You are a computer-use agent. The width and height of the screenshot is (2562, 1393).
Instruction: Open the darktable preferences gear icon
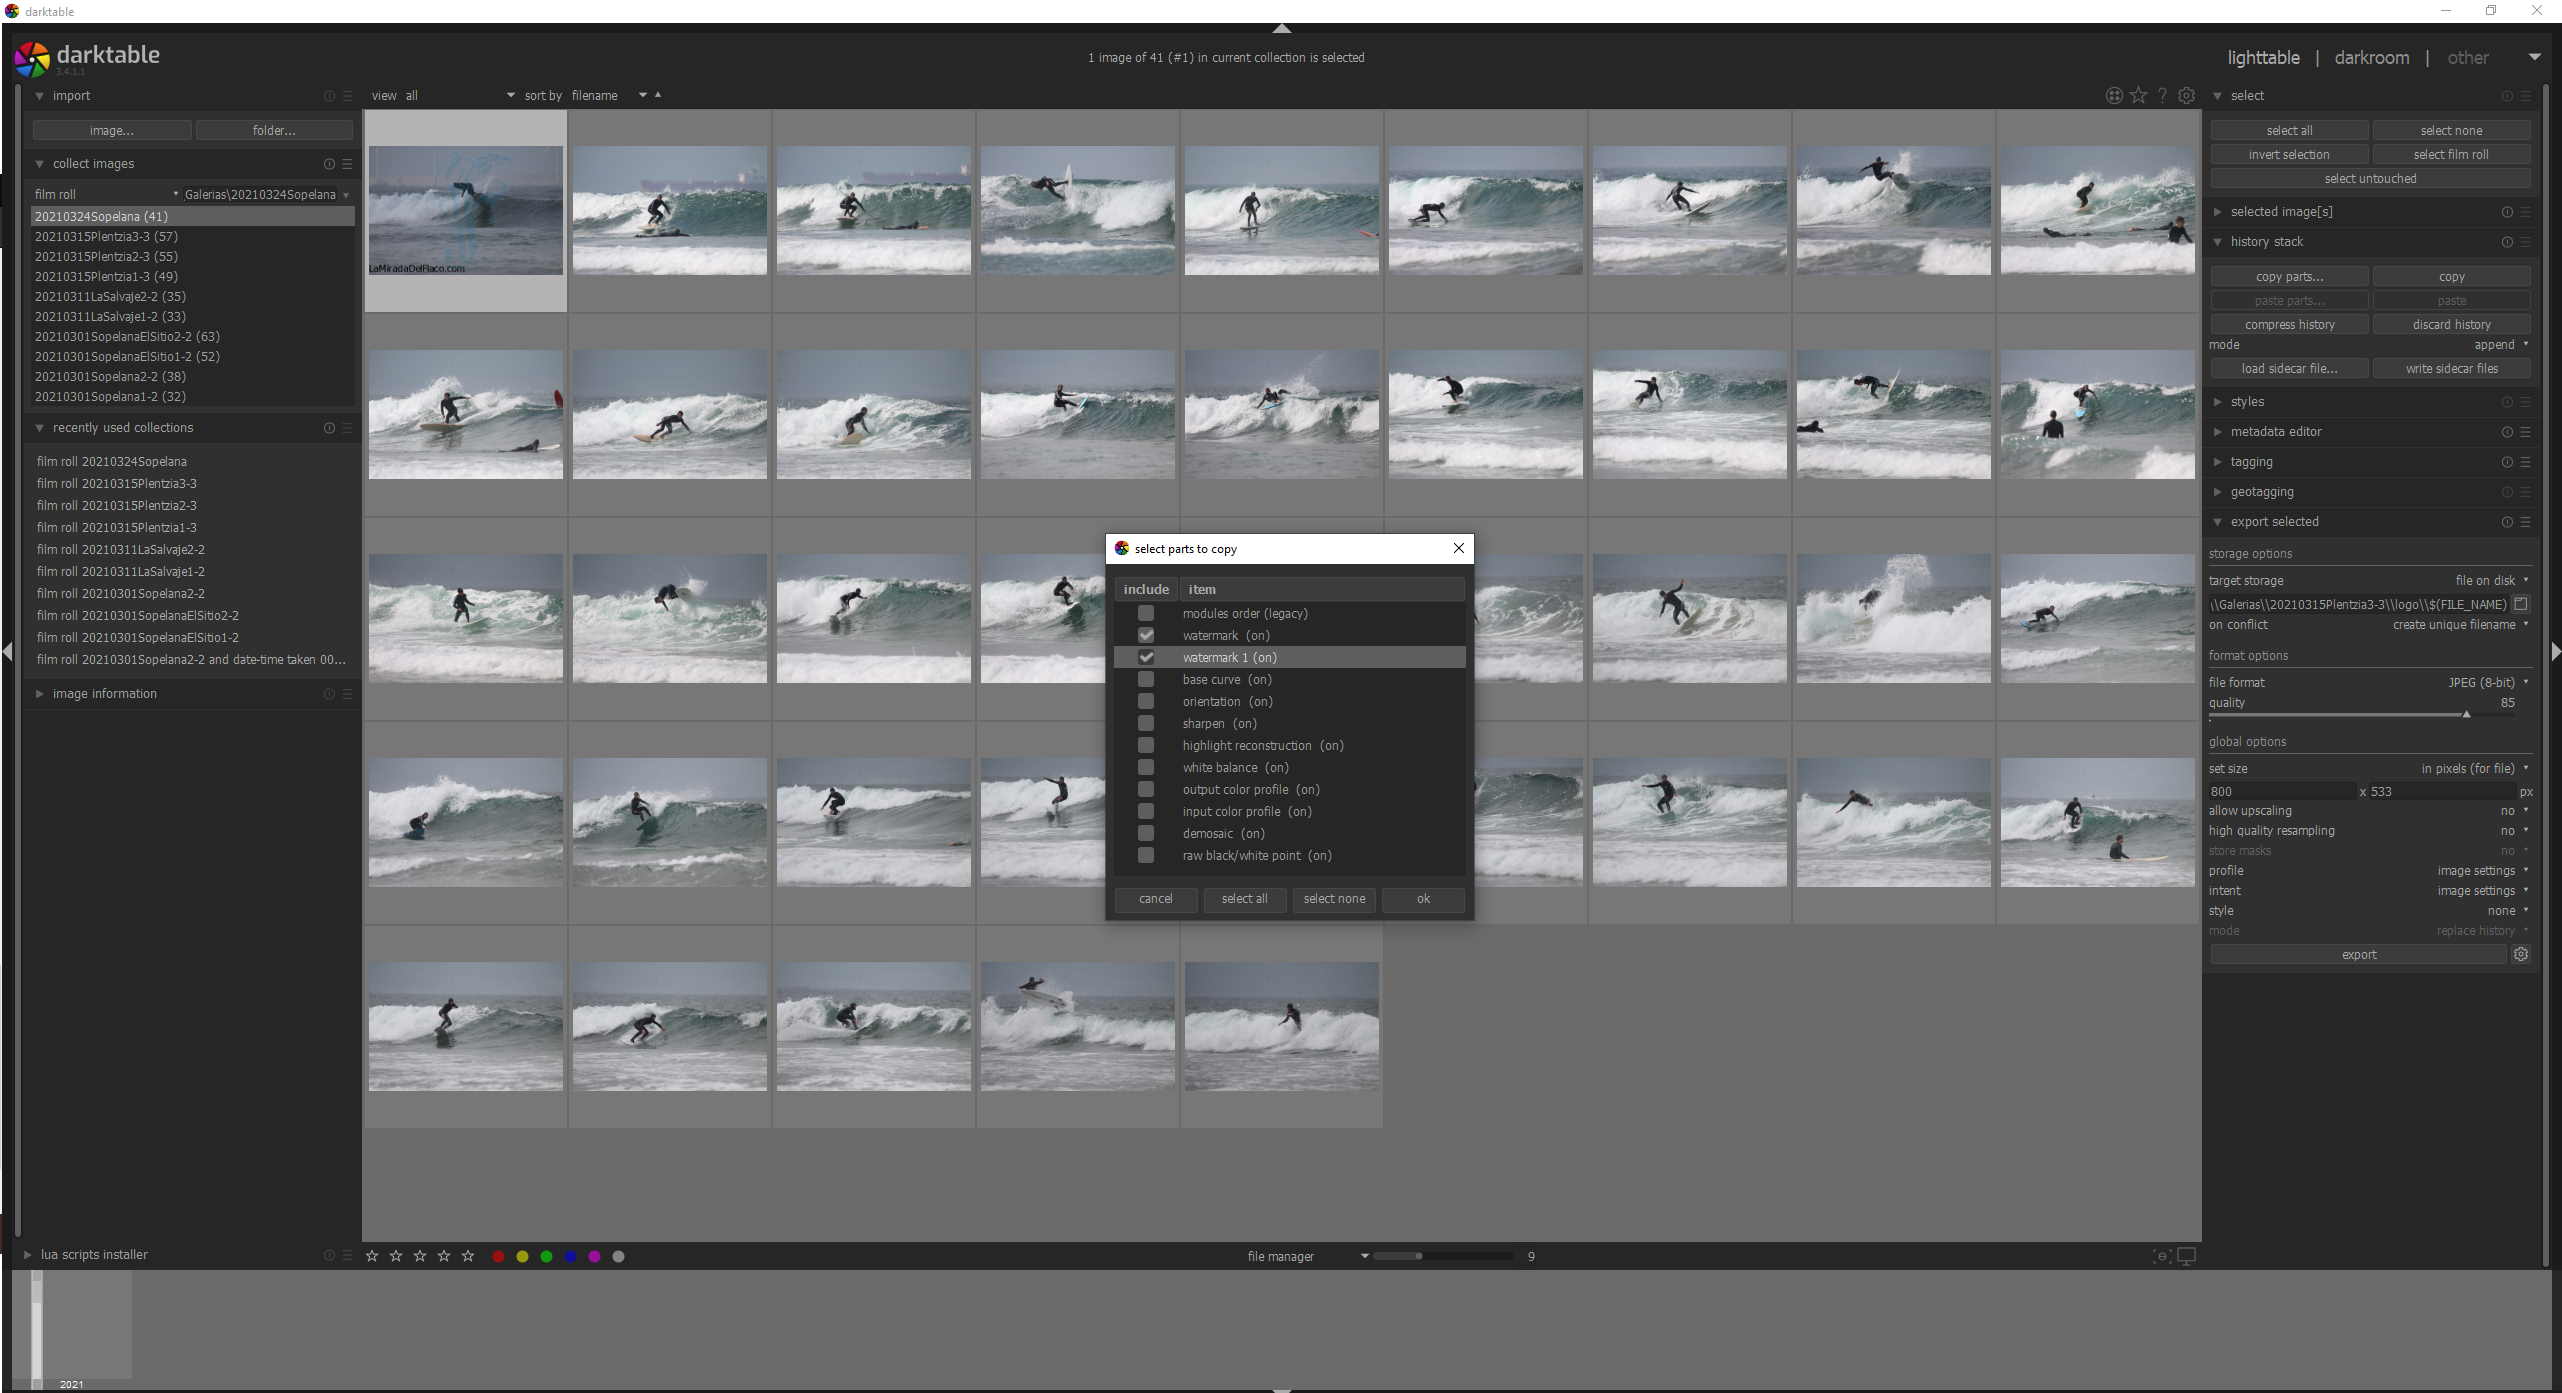2186,95
